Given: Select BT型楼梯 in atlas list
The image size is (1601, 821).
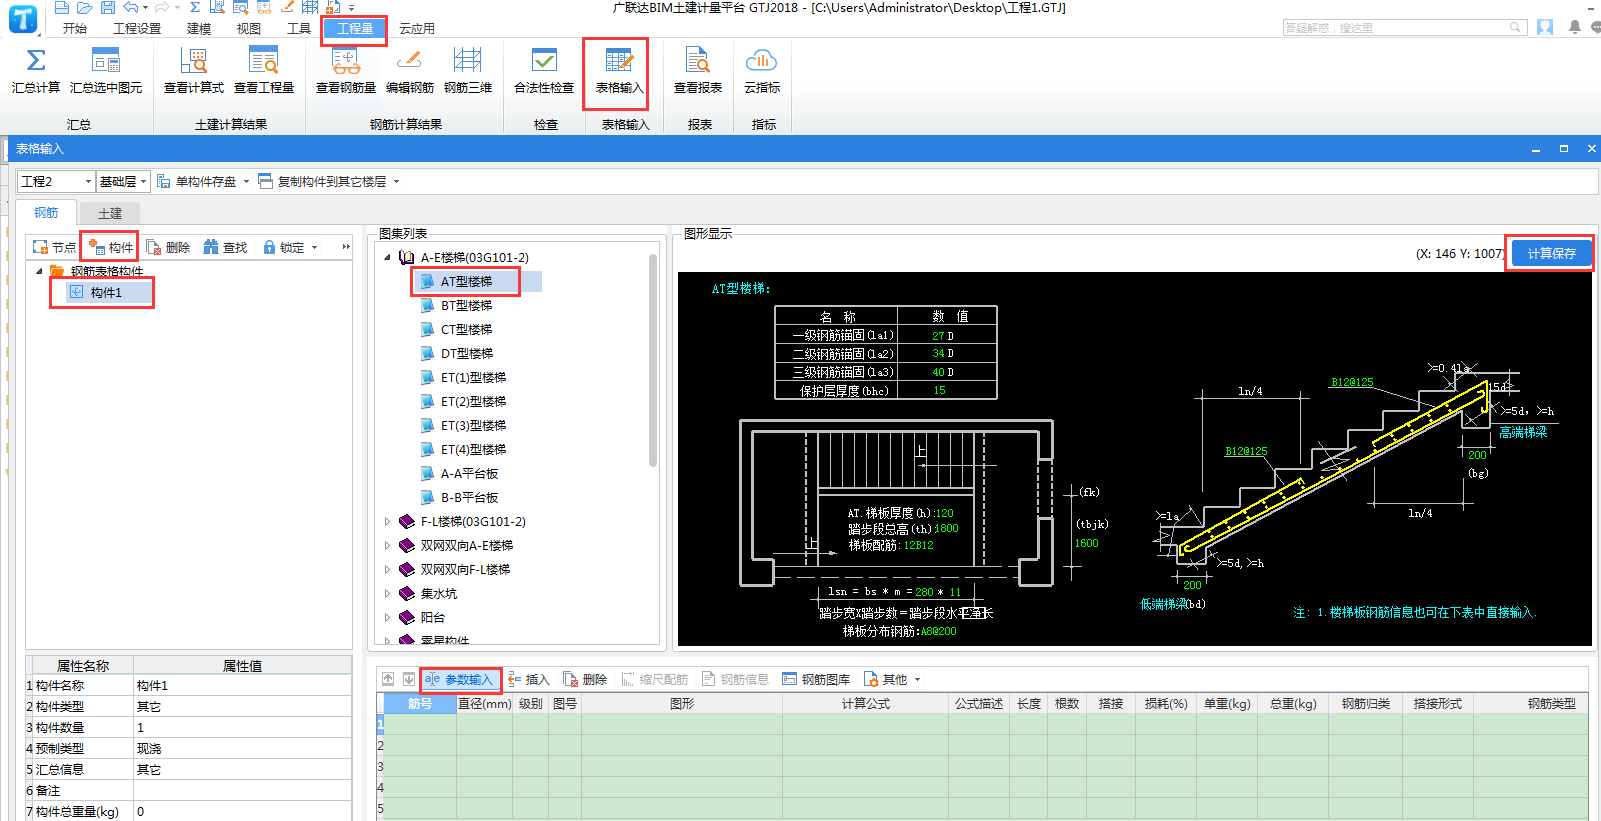Looking at the screenshot, I should click(467, 305).
